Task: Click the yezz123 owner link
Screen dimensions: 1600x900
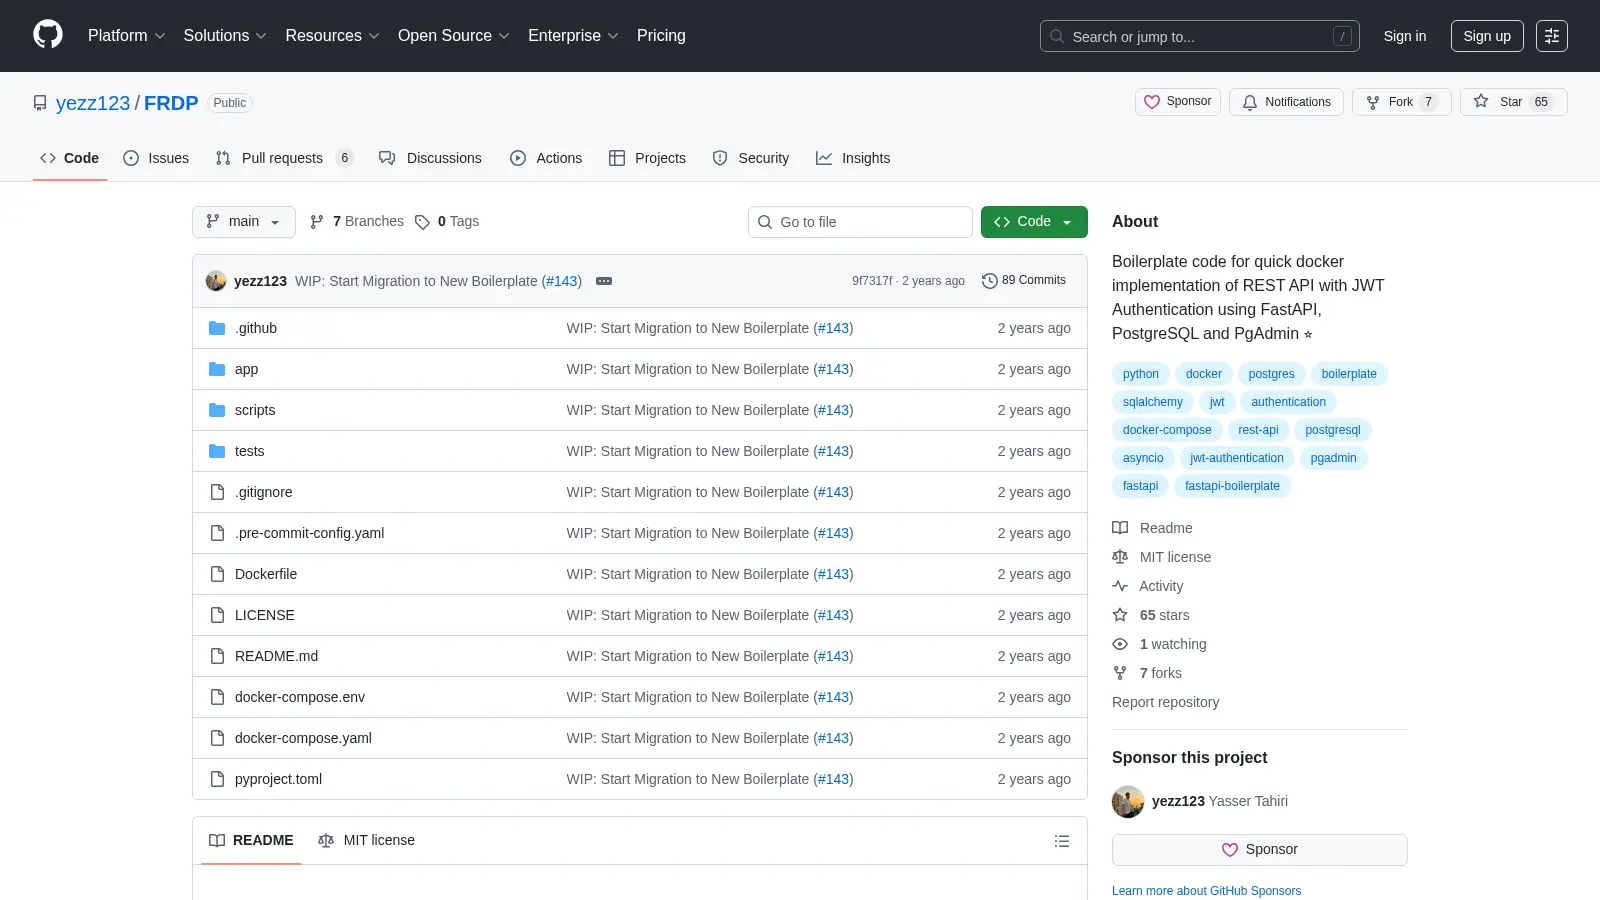Action: 93,103
